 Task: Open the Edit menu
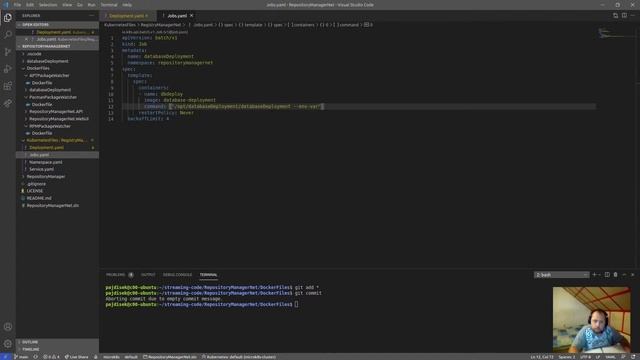point(30,5)
